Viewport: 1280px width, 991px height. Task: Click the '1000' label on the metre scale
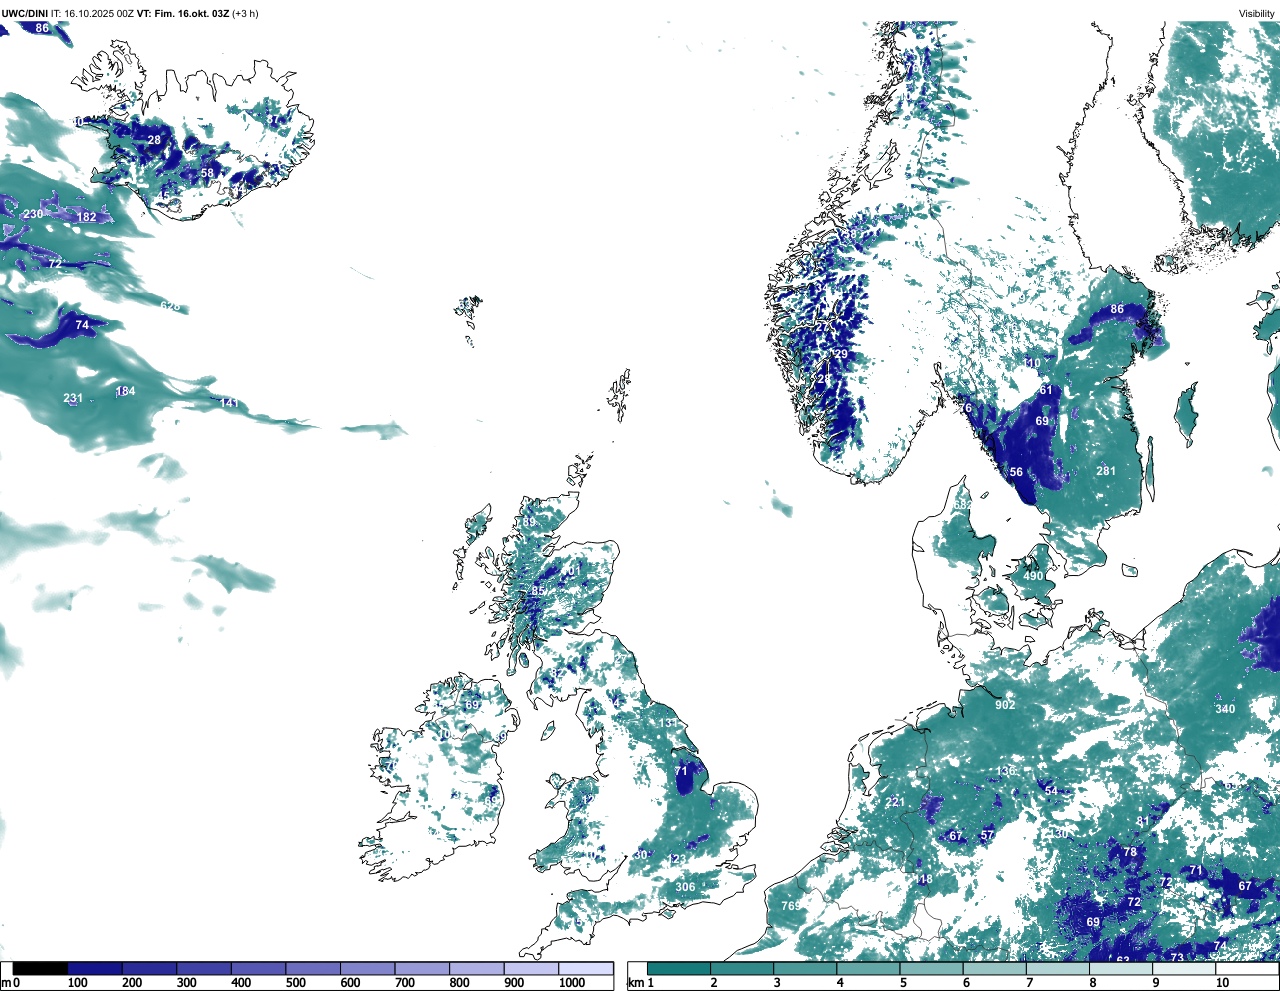click(x=572, y=983)
